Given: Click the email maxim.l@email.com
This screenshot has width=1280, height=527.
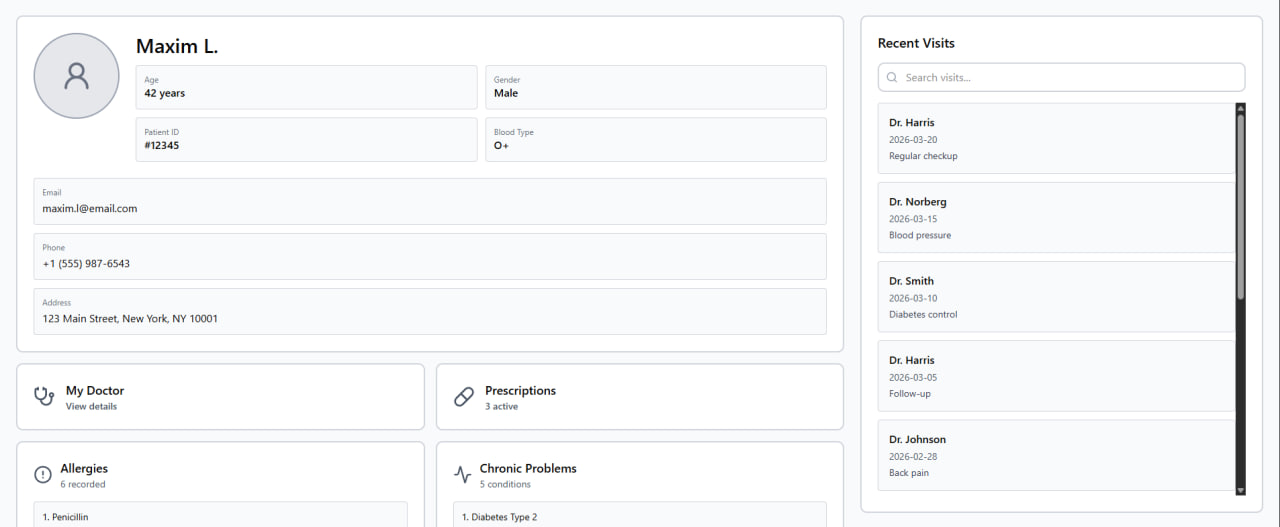Looking at the screenshot, I should [x=90, y=209].
